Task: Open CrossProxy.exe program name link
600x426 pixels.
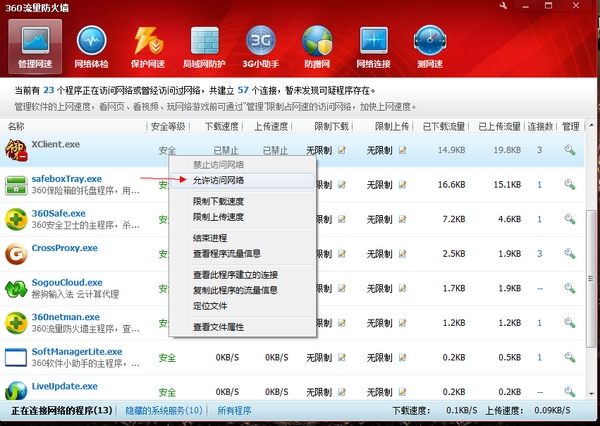Action: tap(64, 248)
